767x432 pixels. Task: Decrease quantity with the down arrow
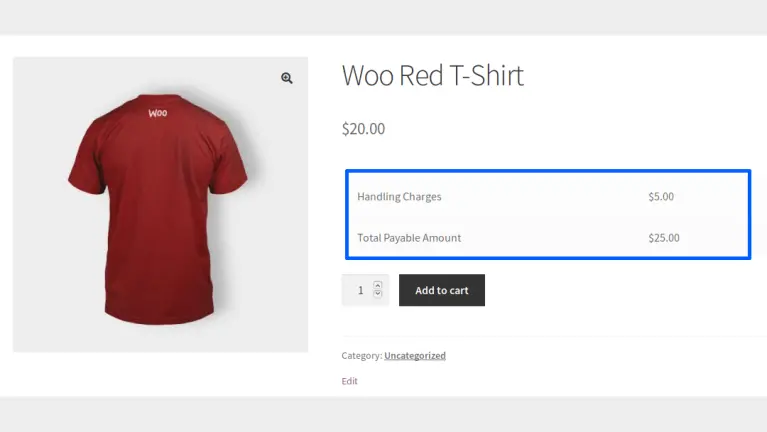coord(378,294)
